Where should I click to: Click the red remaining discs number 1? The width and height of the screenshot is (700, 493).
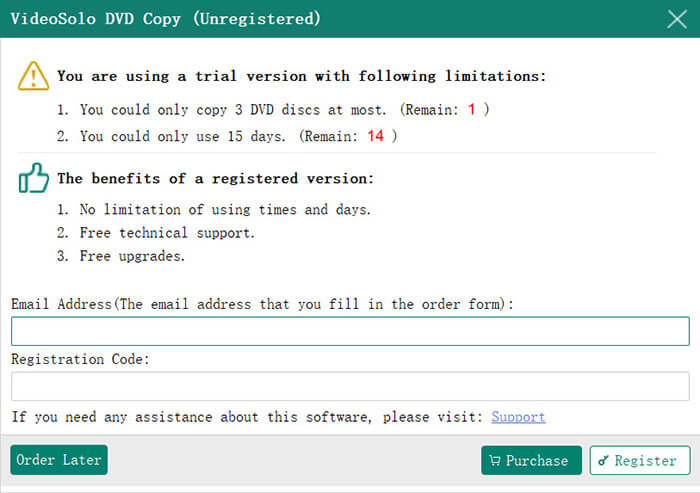pos(471,109)
